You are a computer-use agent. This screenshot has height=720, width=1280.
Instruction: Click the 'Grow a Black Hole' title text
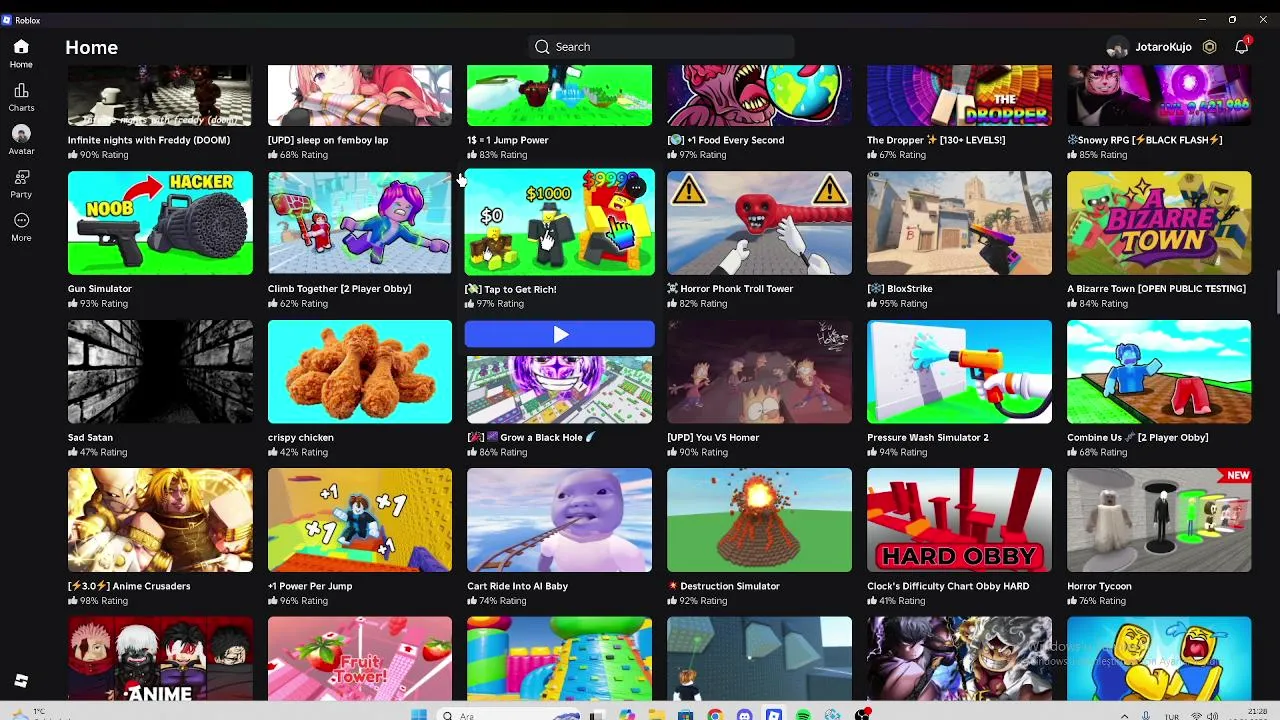(x=531, y=437)
